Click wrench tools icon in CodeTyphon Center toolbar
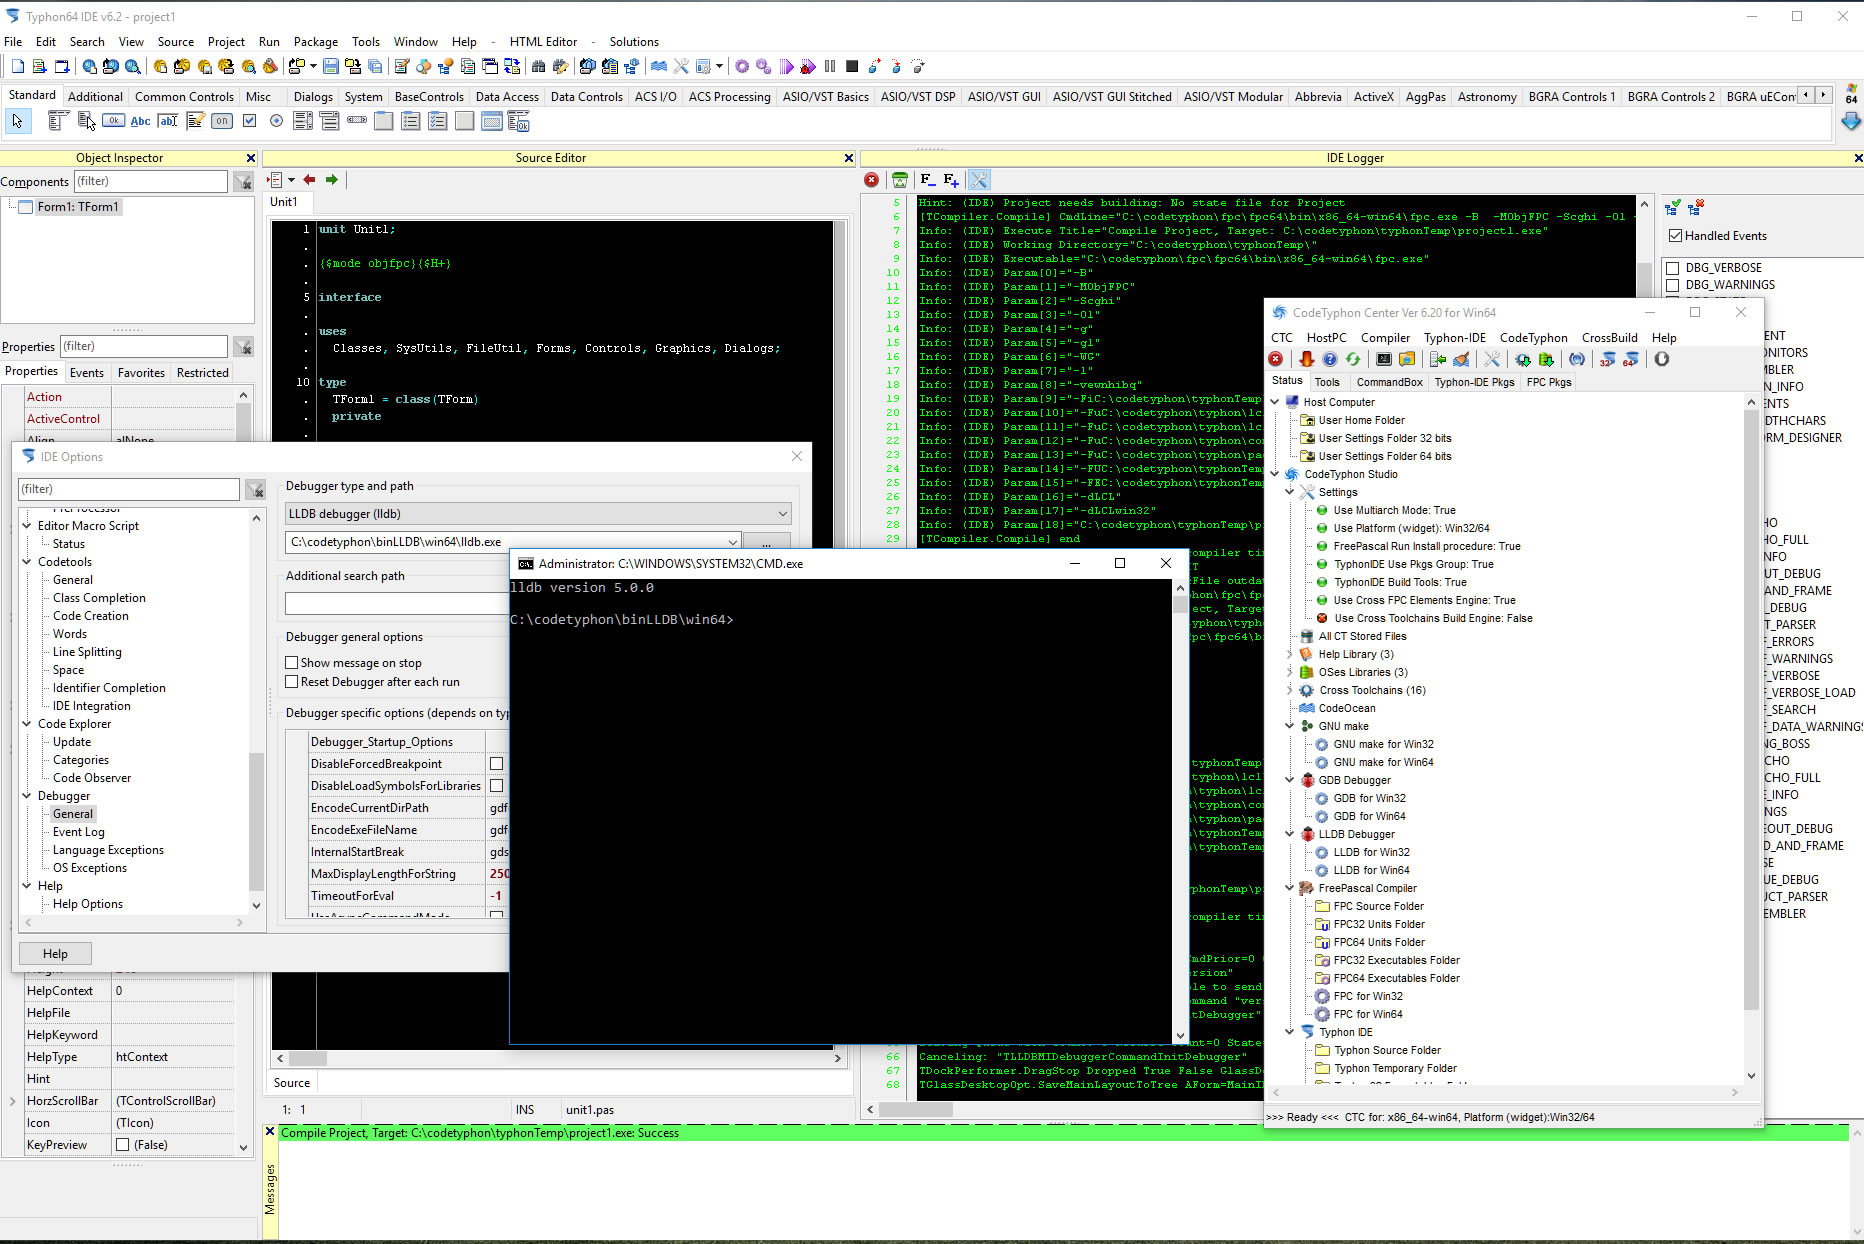This screenshot has height=1244, width=1864. pos(1492,359)
